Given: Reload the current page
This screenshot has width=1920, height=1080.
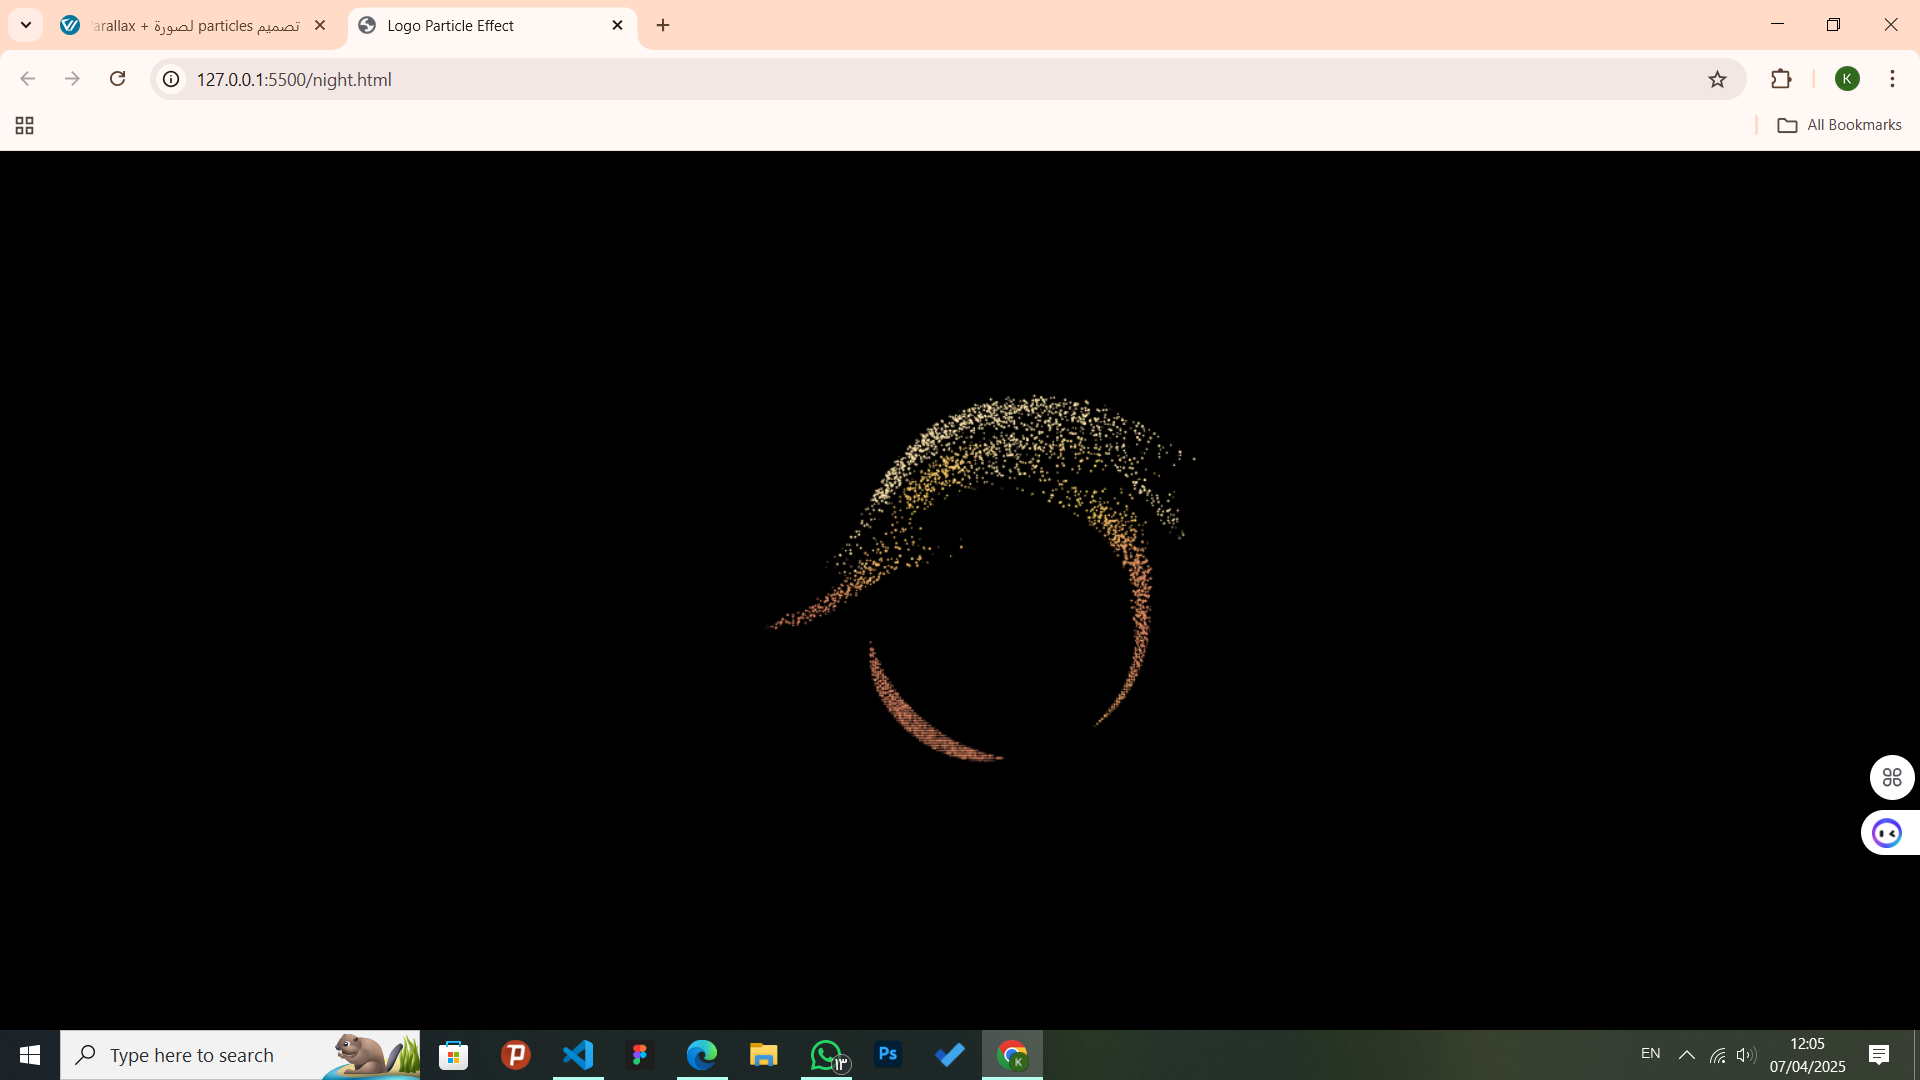Looking at the screenshot, I should (117, 79).
